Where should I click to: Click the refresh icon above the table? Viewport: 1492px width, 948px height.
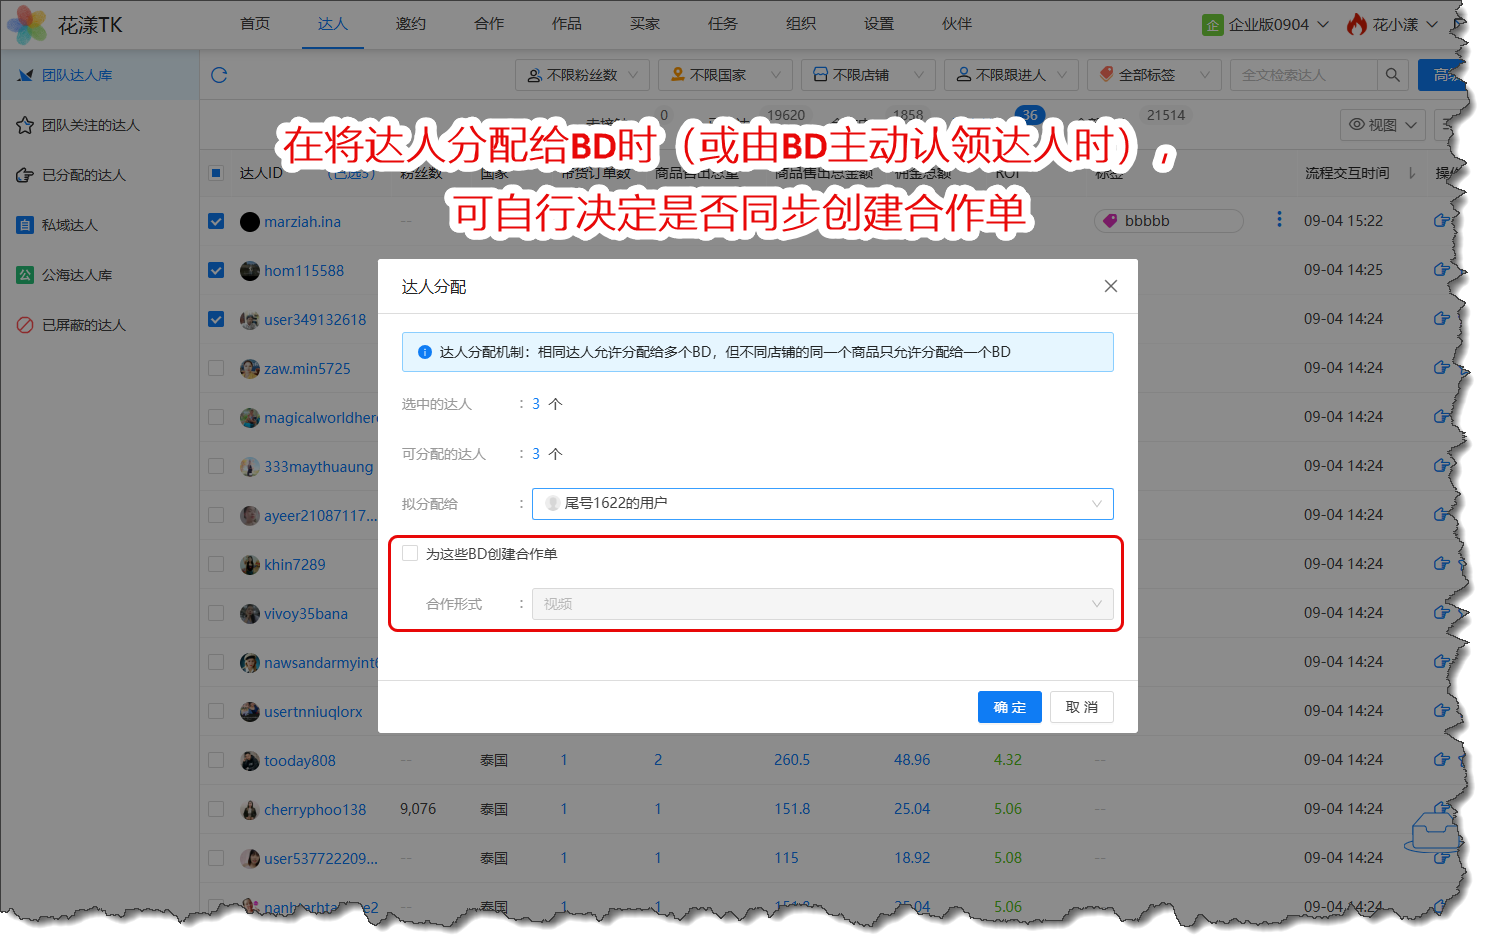click(219, 75)
